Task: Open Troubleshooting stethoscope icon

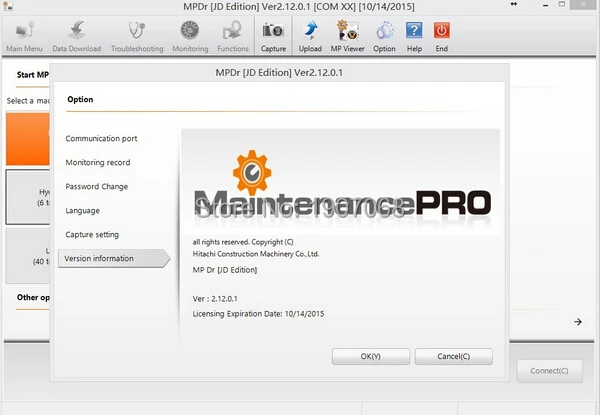Action: click(x=137, y=37)
